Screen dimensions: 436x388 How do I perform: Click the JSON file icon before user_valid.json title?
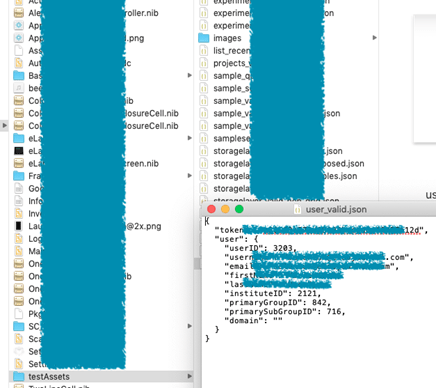pyautogui.click(x=297, y=209)
